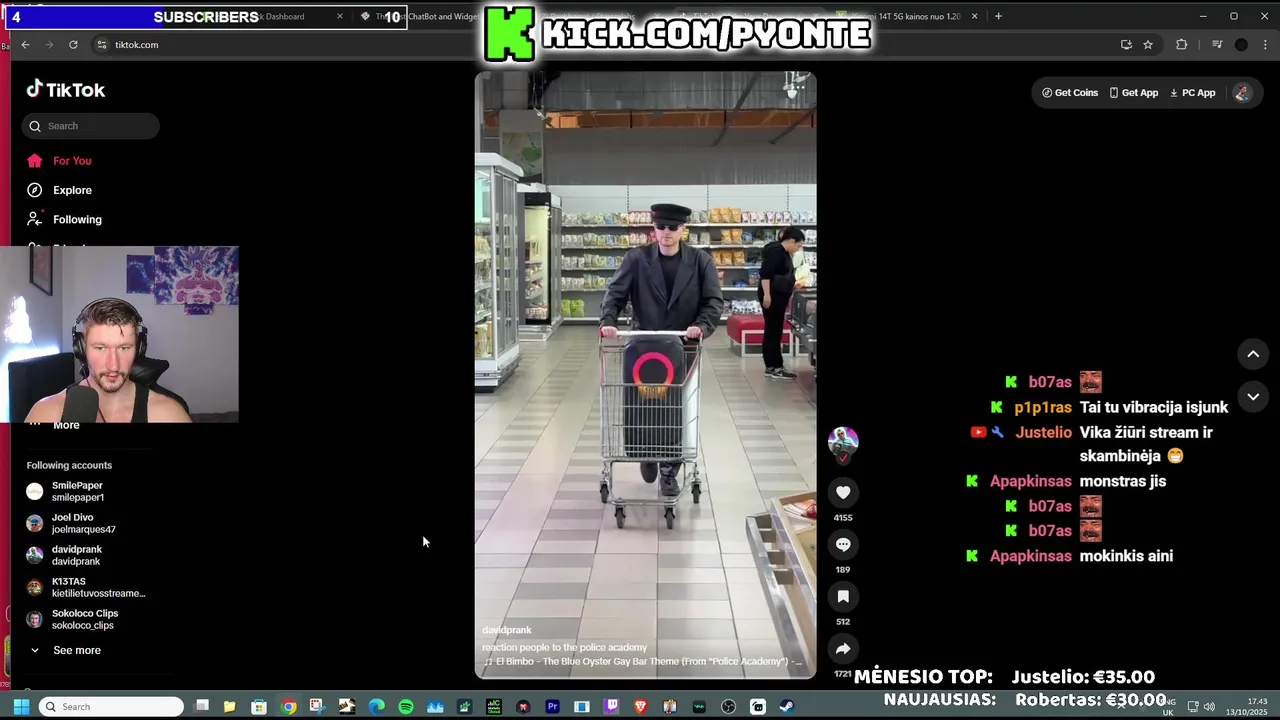Click chat message "monstras jis"
This screenshot has height=720, width=1280.
(1123, 481)
